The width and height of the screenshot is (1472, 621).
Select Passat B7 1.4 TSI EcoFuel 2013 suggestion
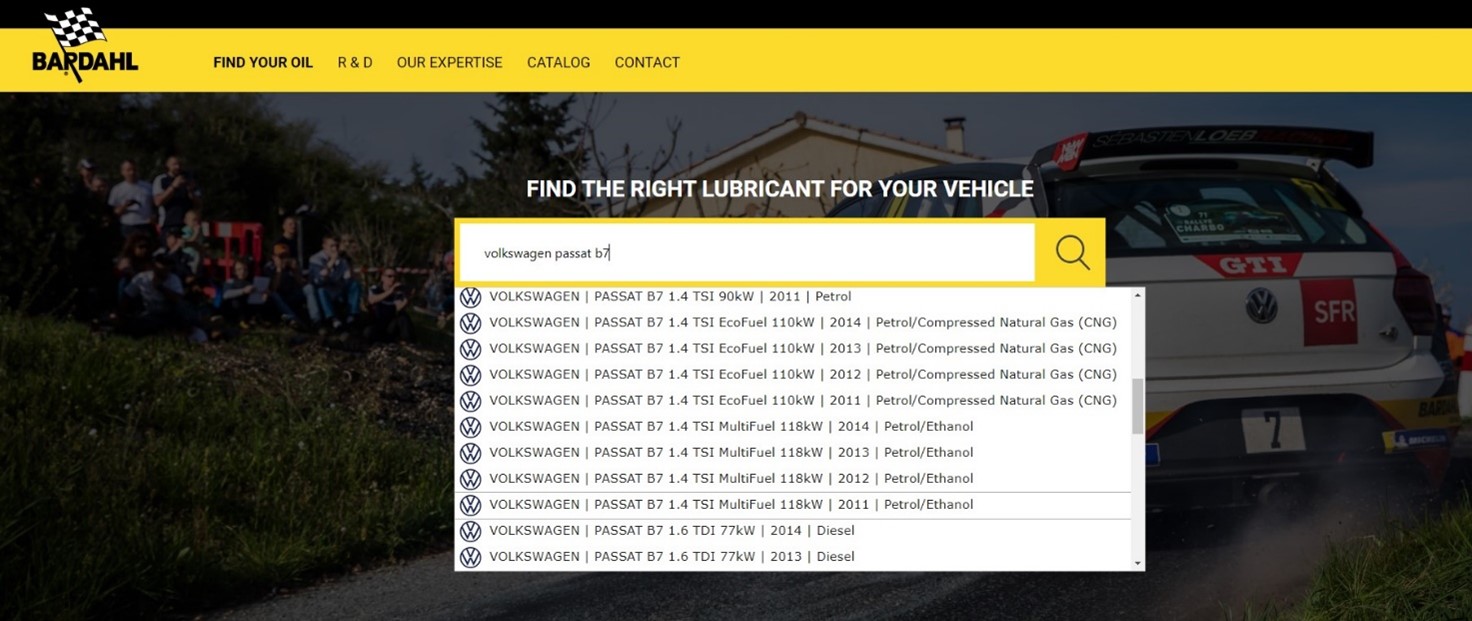pos(802,349)
